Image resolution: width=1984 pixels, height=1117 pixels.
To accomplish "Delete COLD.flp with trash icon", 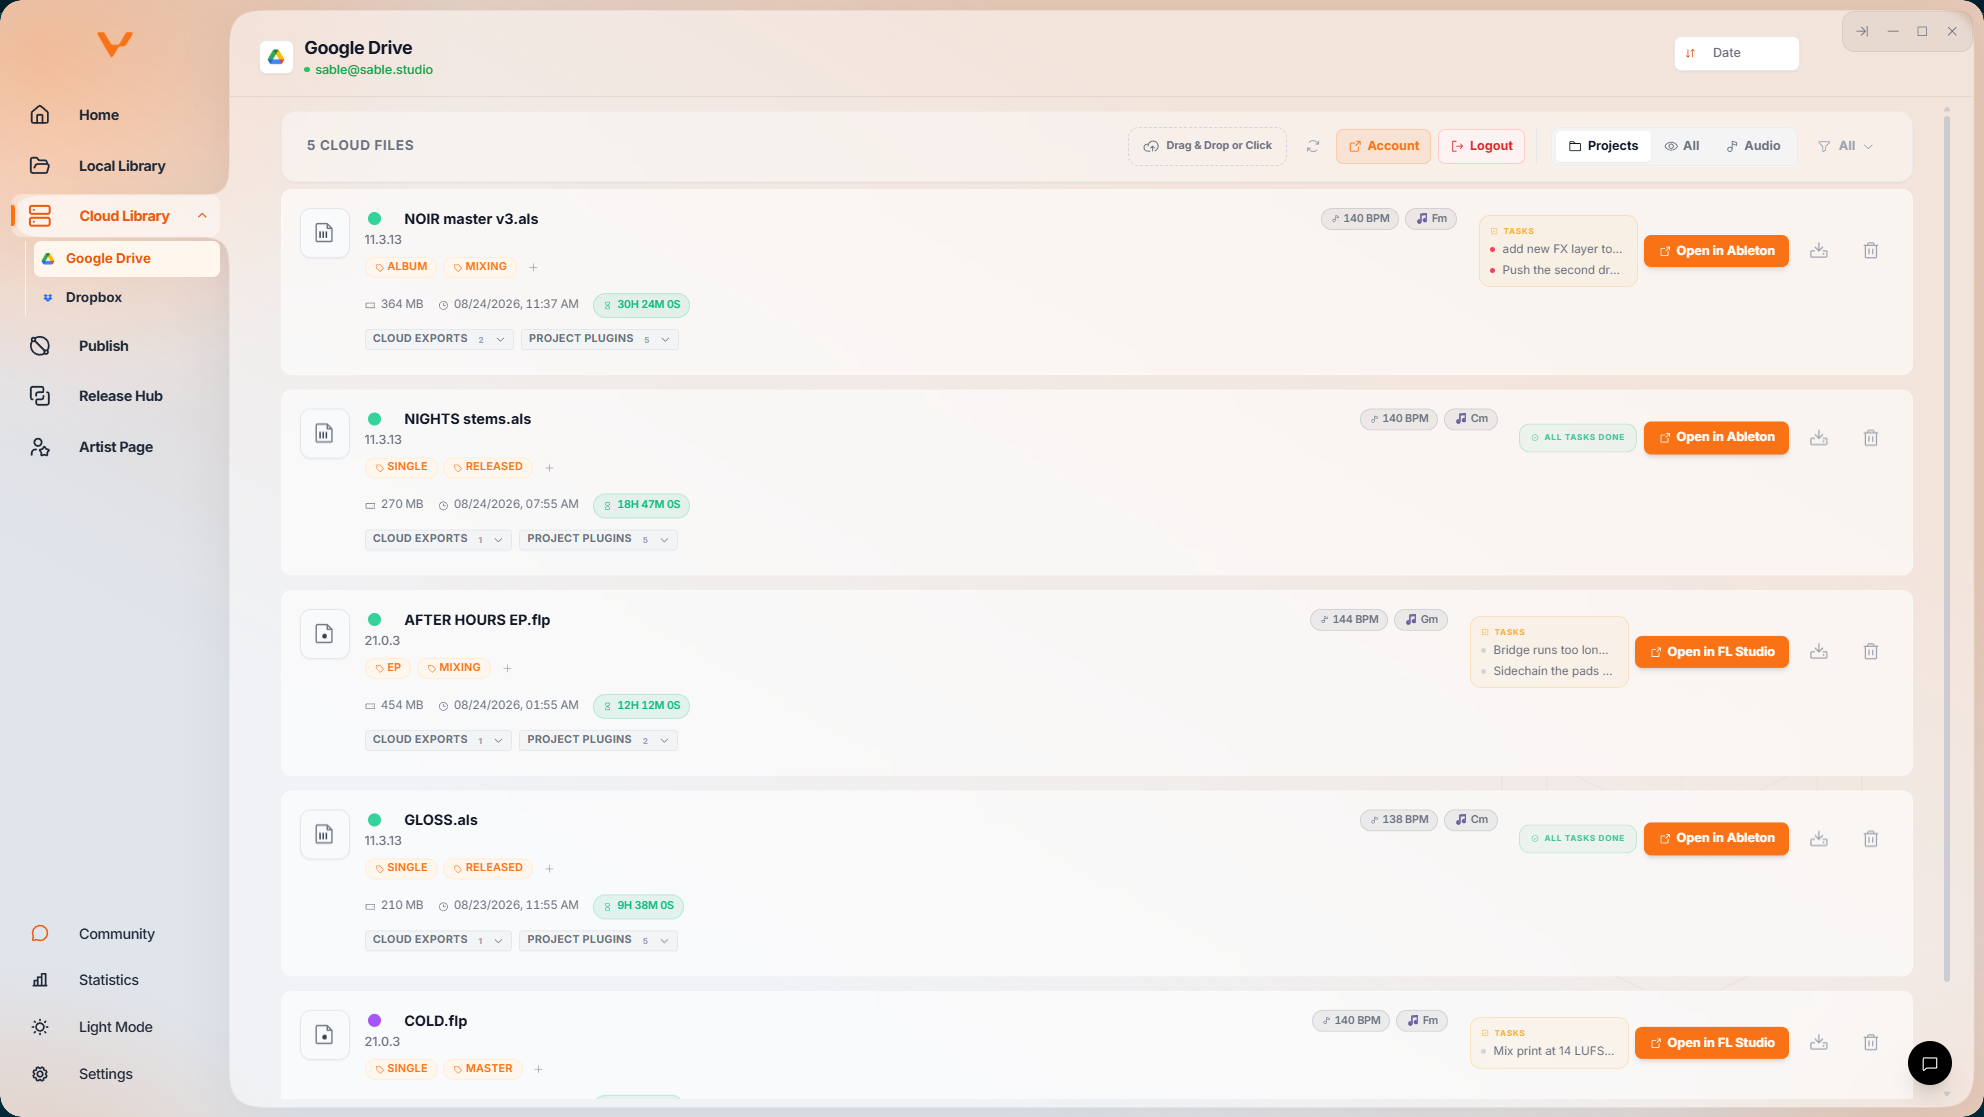I will click(1871, 1043).
